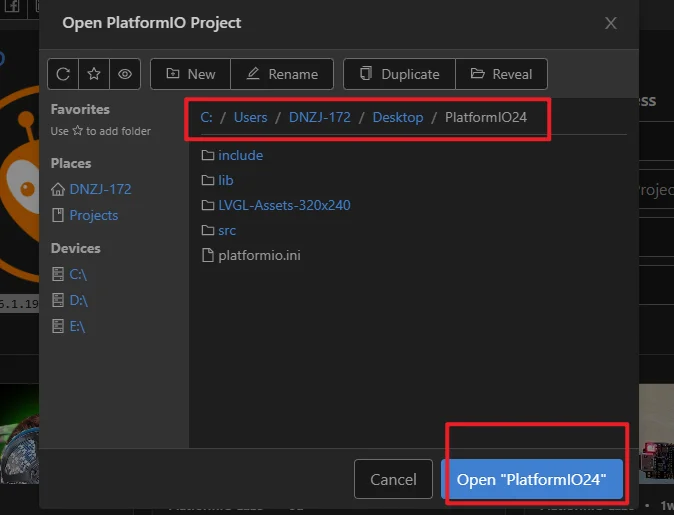
Task: Click the Rename button
Action: [282, 74]
